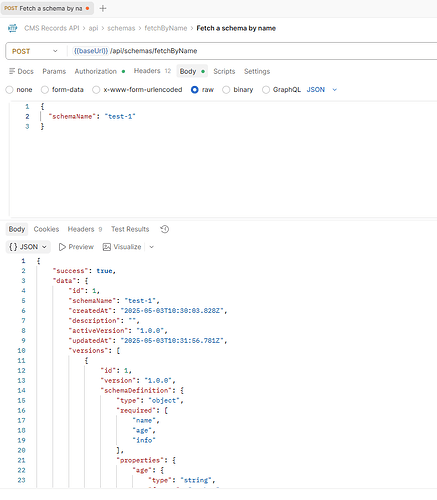
Task: Open the Test Results tab
Action: [130, 229]
